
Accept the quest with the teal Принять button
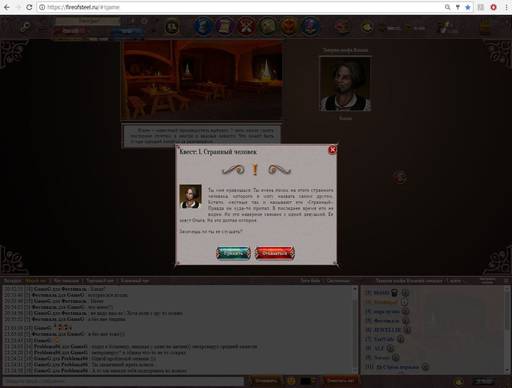point(233,253)
